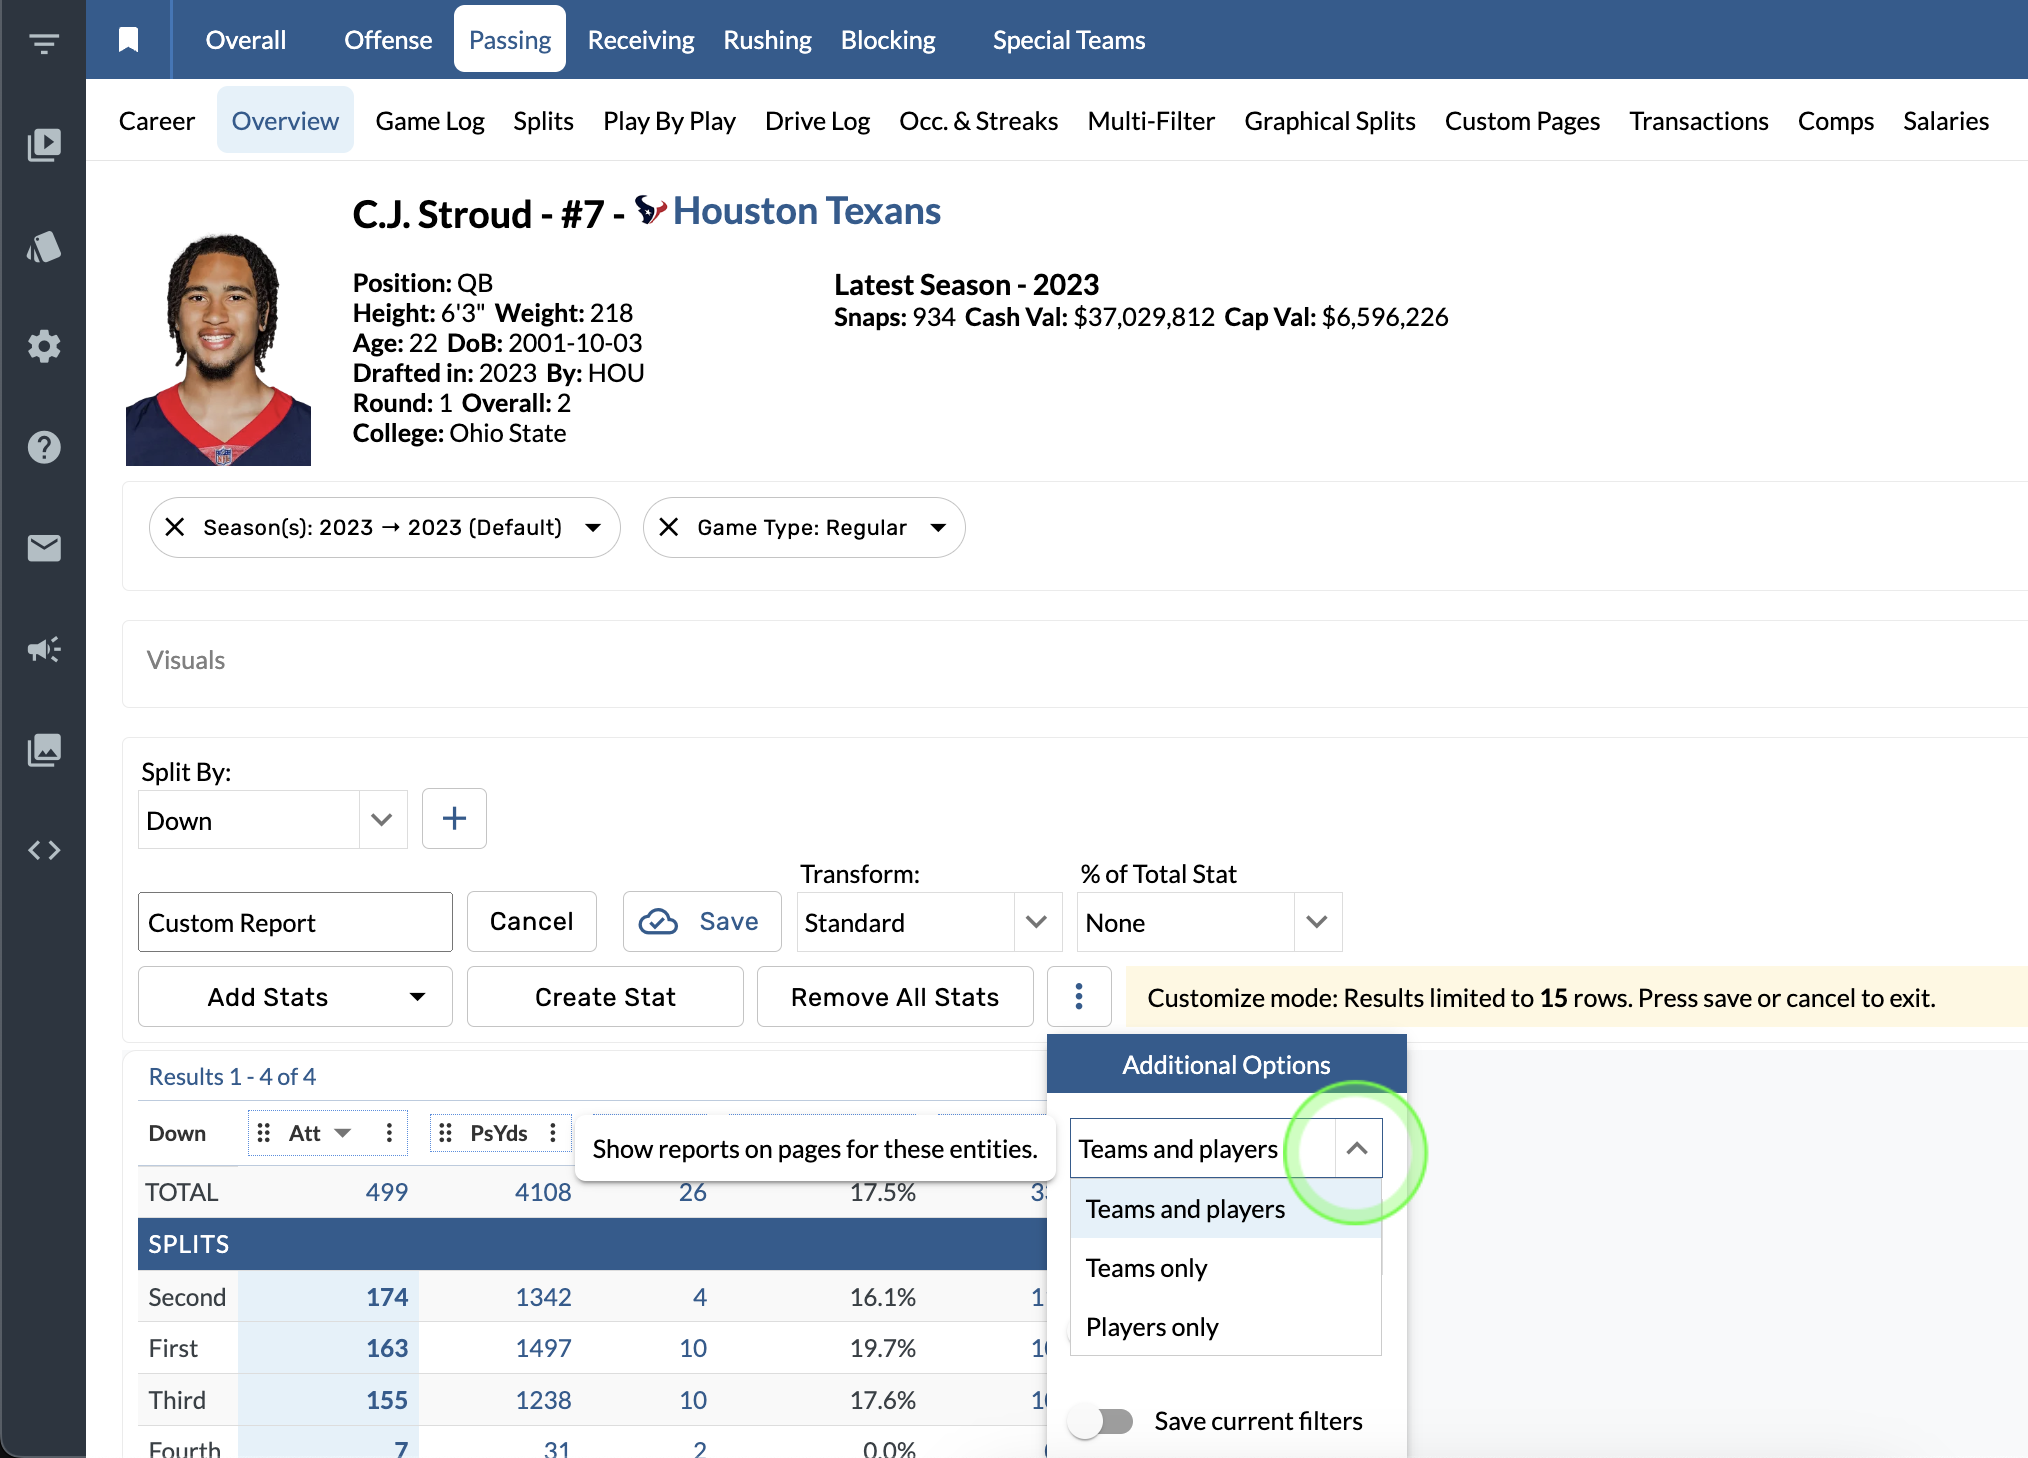The width and height of the screenshot is (2028, 1458).
Task: Open the mail envelope sidebar icon
Action: [x=43, y=548]
